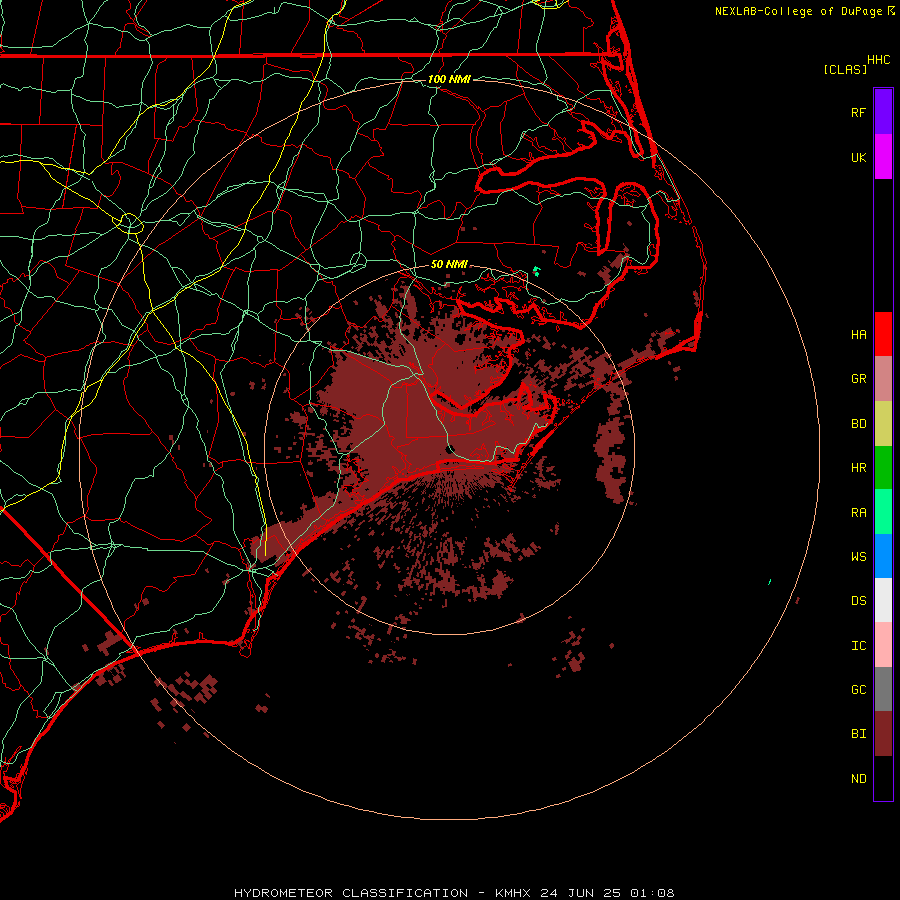Click the BD legend label
The height and width of the screenshot is (900, 900).
[x=858, y=424]
